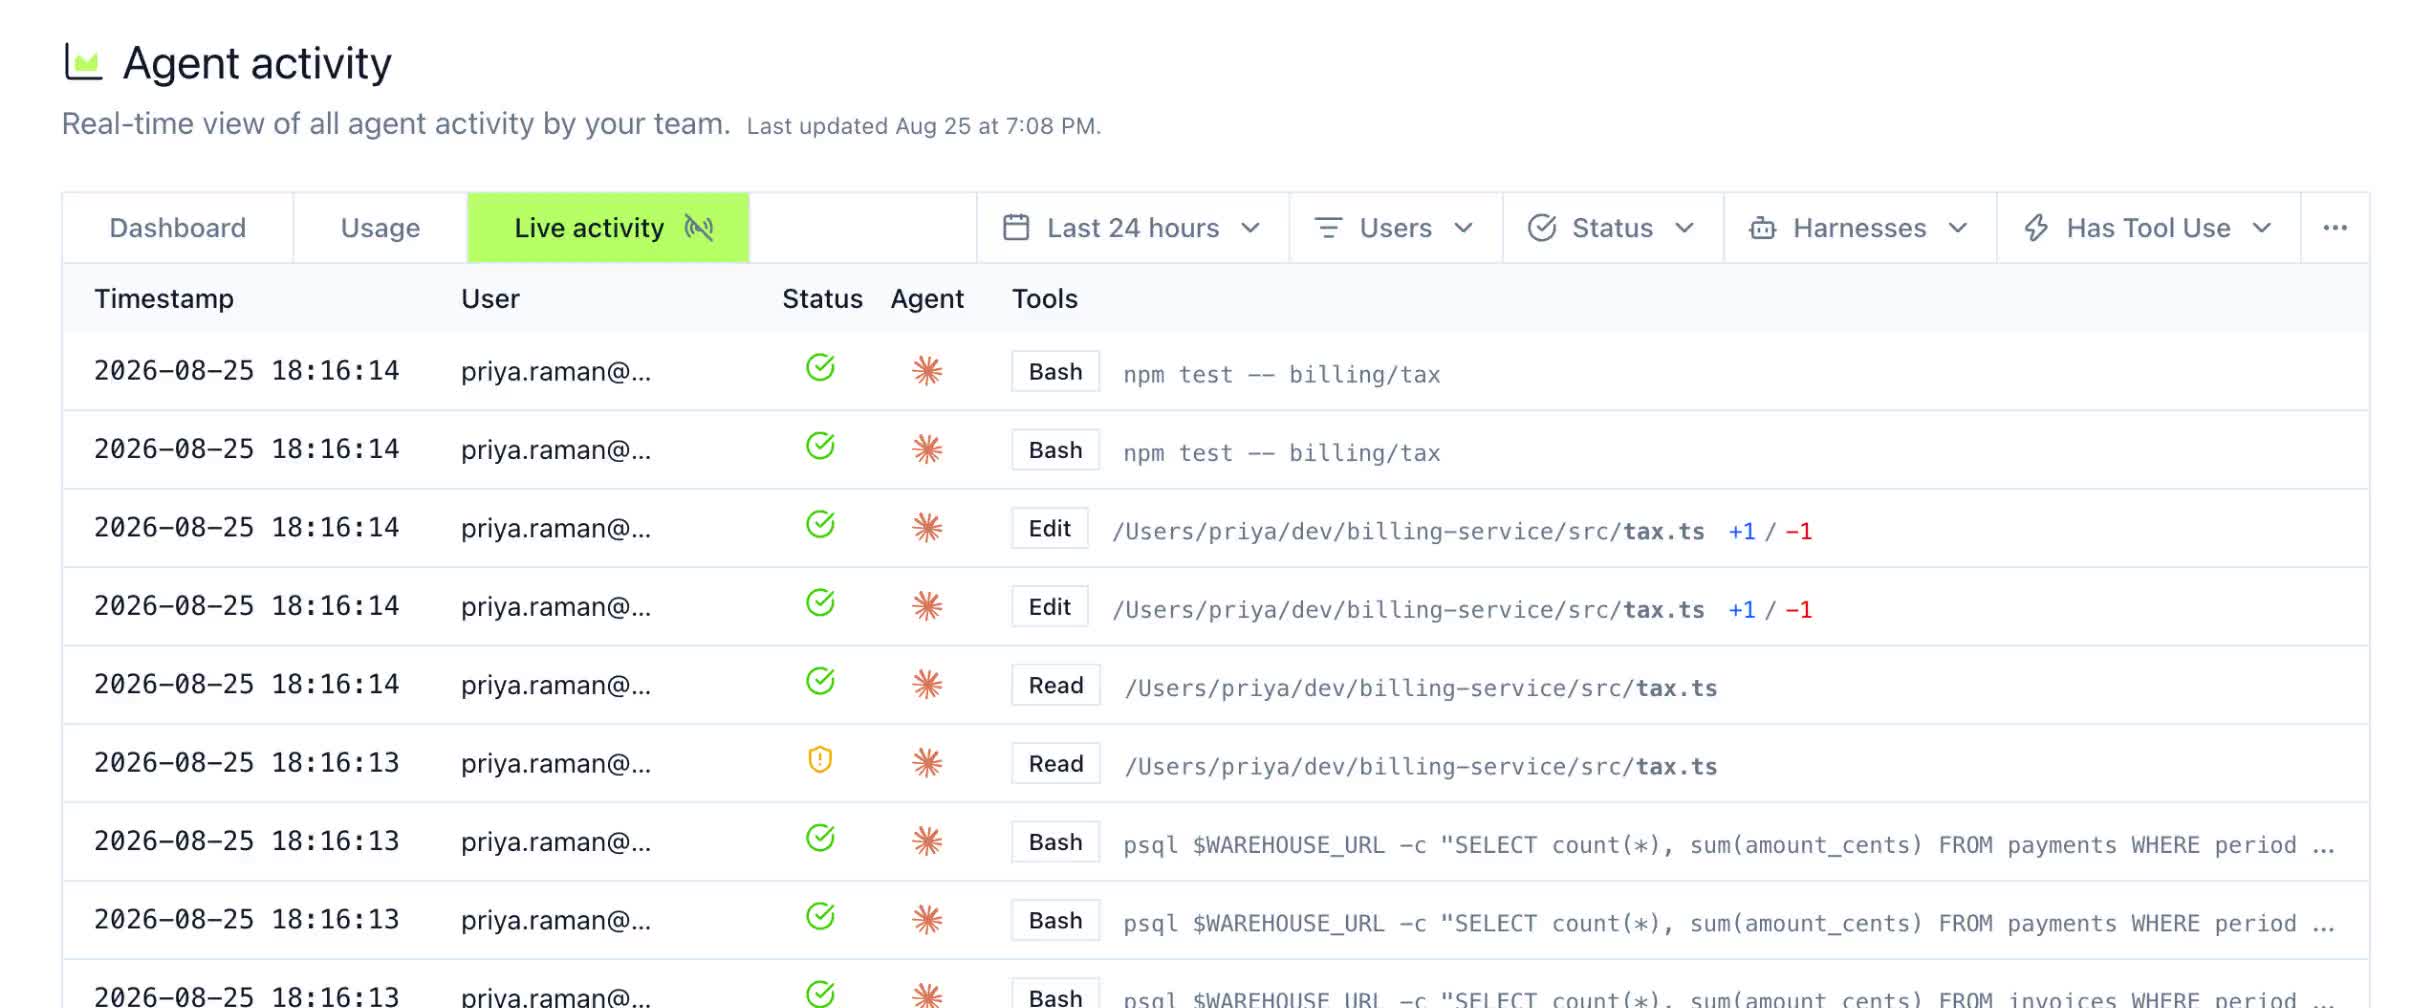Click the agent starburst icon in the shield-status row
Image resolution: width=2432 pixels, height=1008 pixels.
click(x=927, y=763)
